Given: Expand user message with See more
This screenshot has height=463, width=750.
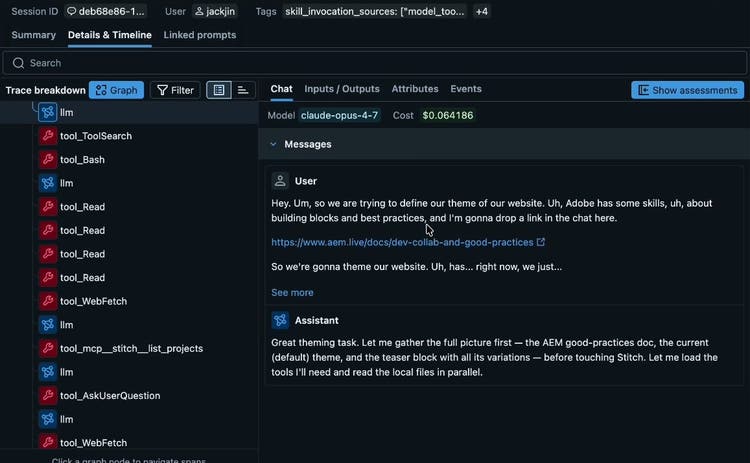Looking at the screenshot, I should 292,292.
